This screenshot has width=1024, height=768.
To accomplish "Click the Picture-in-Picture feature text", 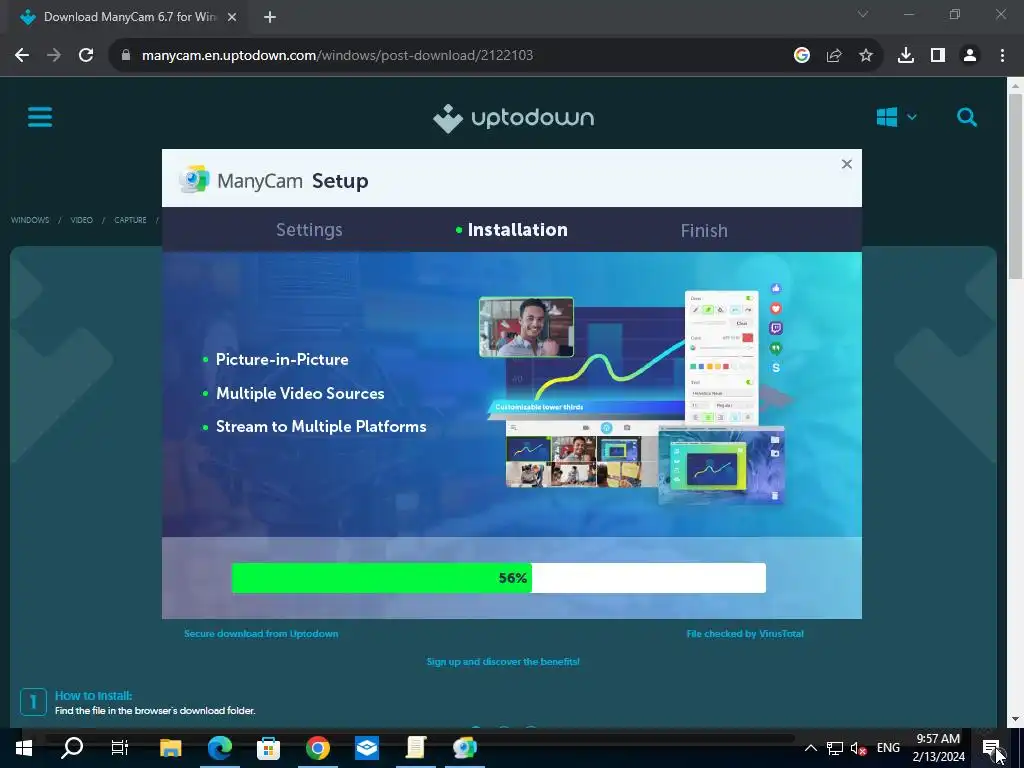I will click(282, 359).
